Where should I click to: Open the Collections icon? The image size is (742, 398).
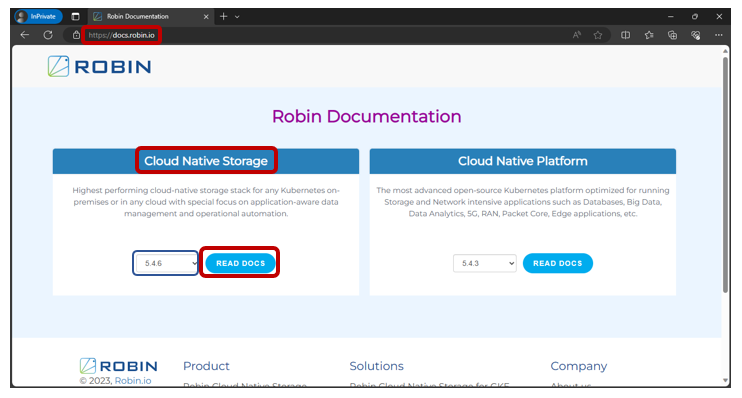tap(672, 35)
